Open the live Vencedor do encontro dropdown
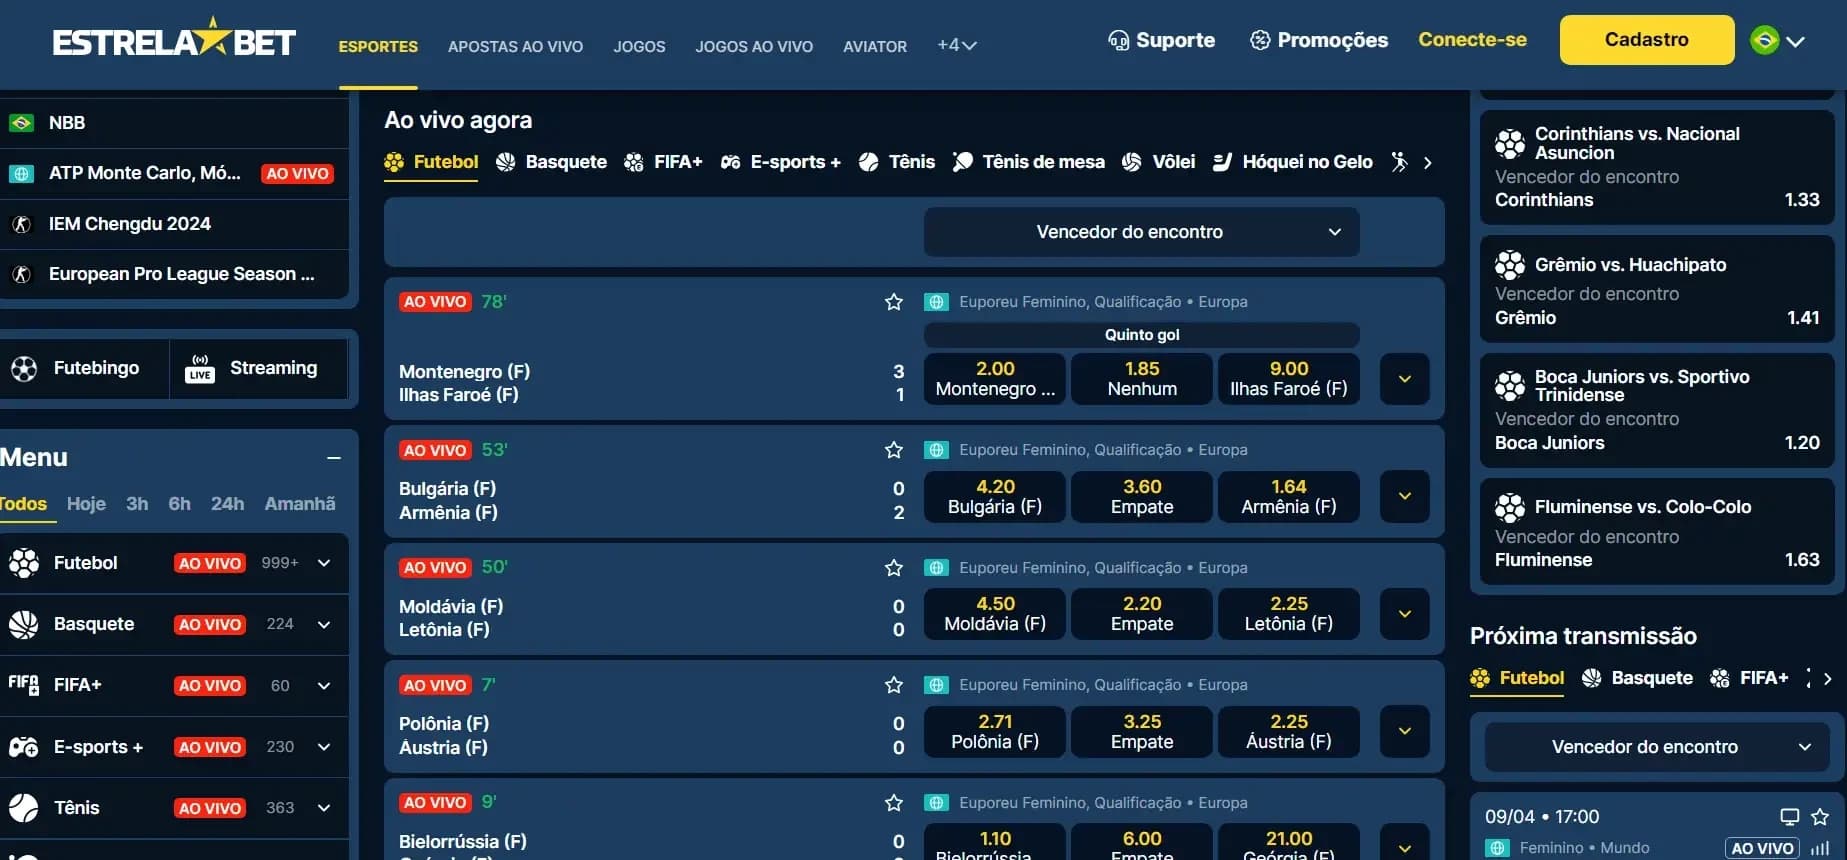 1141,232
